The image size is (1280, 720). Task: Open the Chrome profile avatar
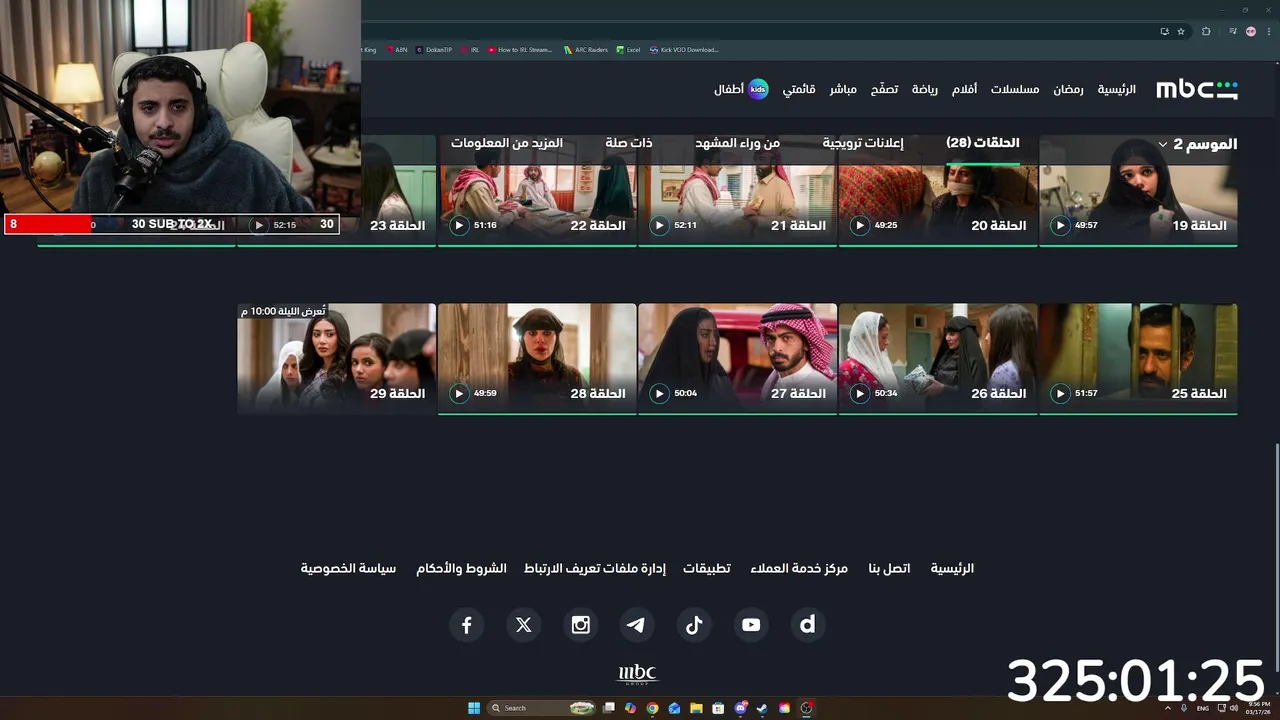(1251, 32)
